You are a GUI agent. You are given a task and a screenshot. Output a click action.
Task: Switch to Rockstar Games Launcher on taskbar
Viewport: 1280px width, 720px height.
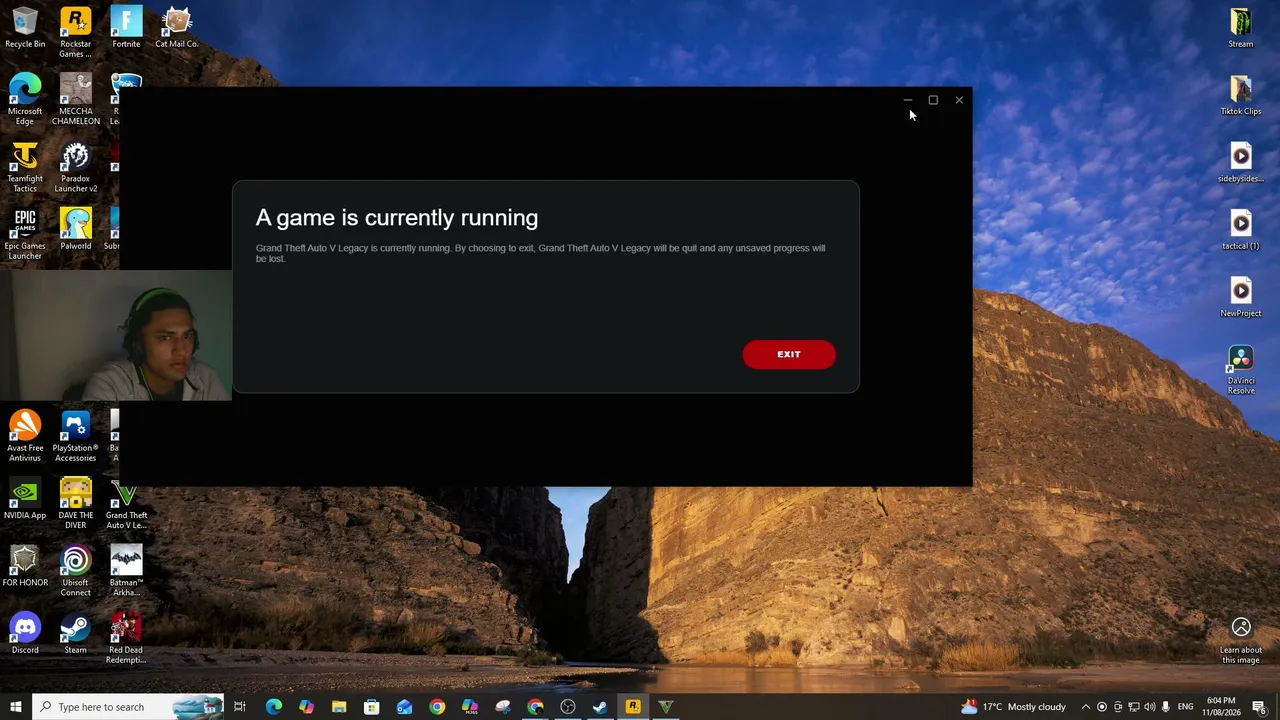[x=633, y=707]
